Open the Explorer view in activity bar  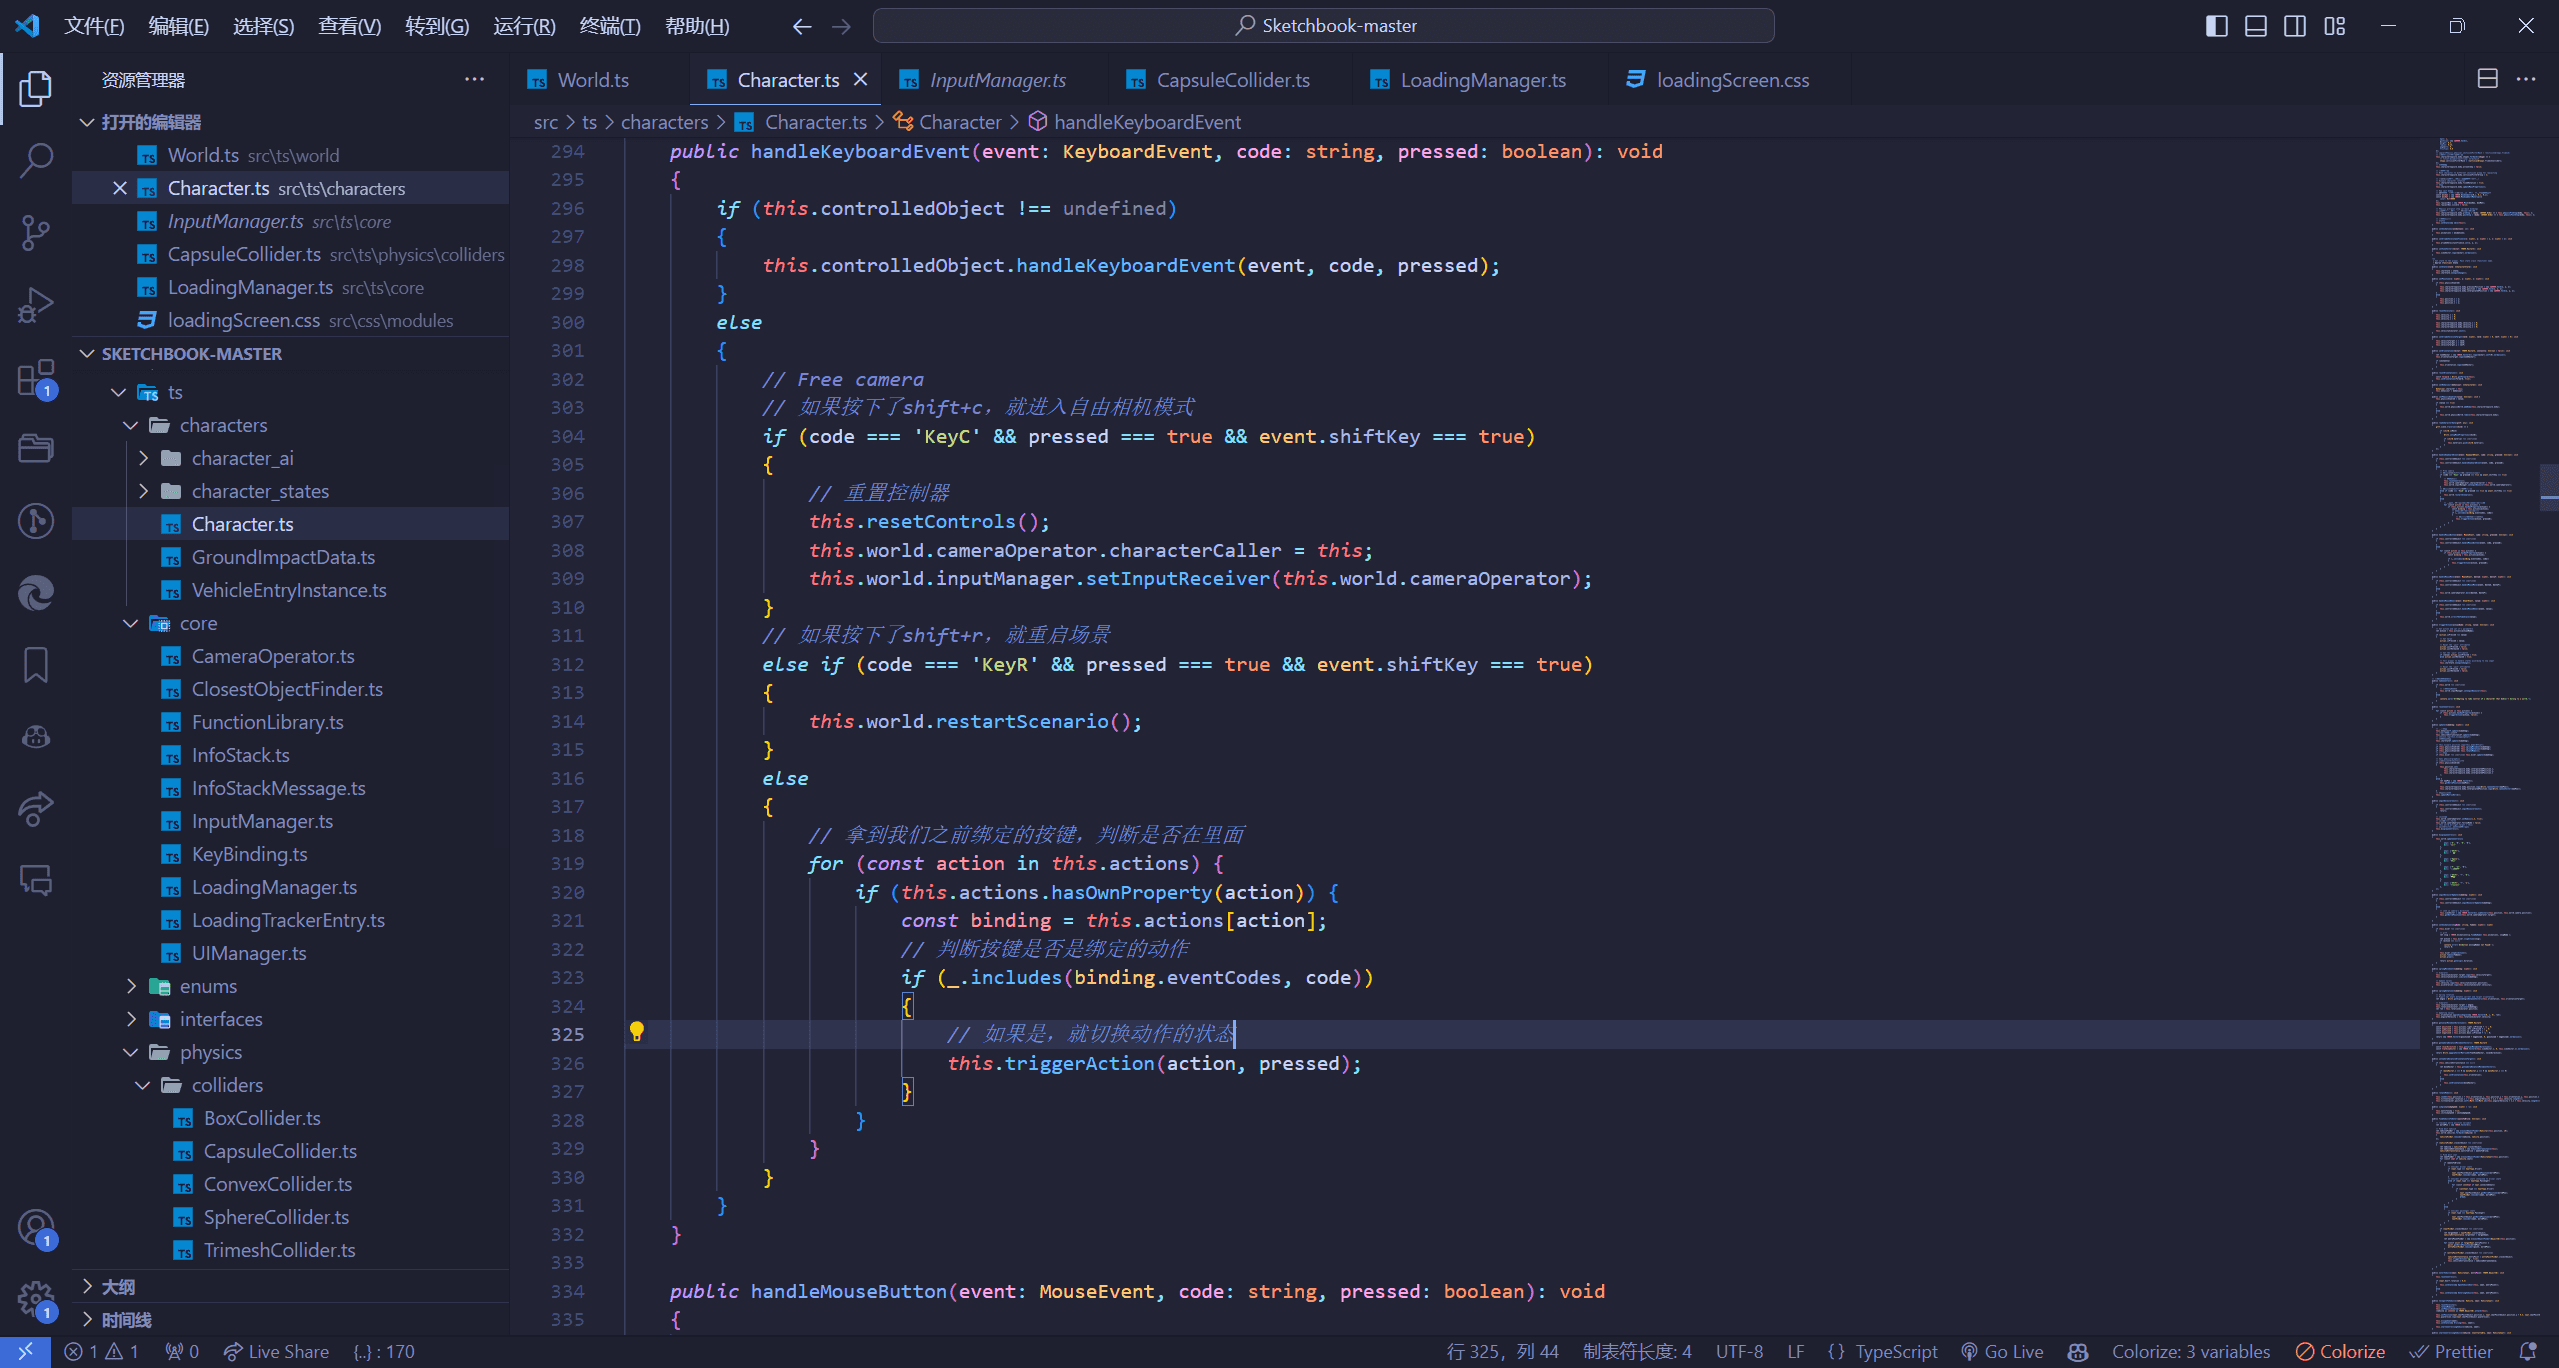pos(36,88)
